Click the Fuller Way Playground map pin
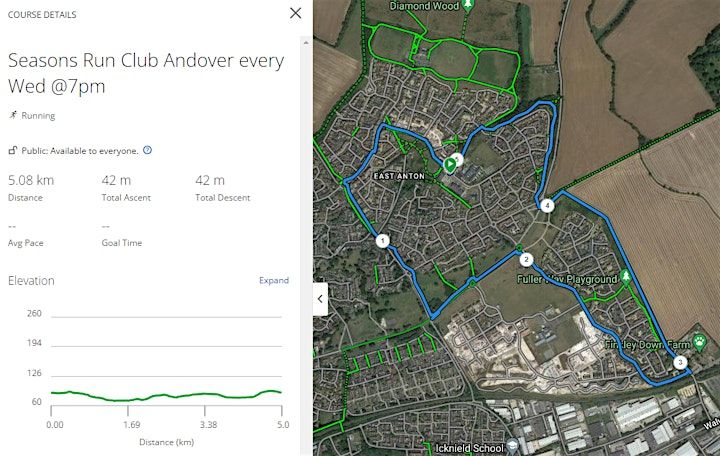The width and height of the screenshot is (720, 456). 626,275
